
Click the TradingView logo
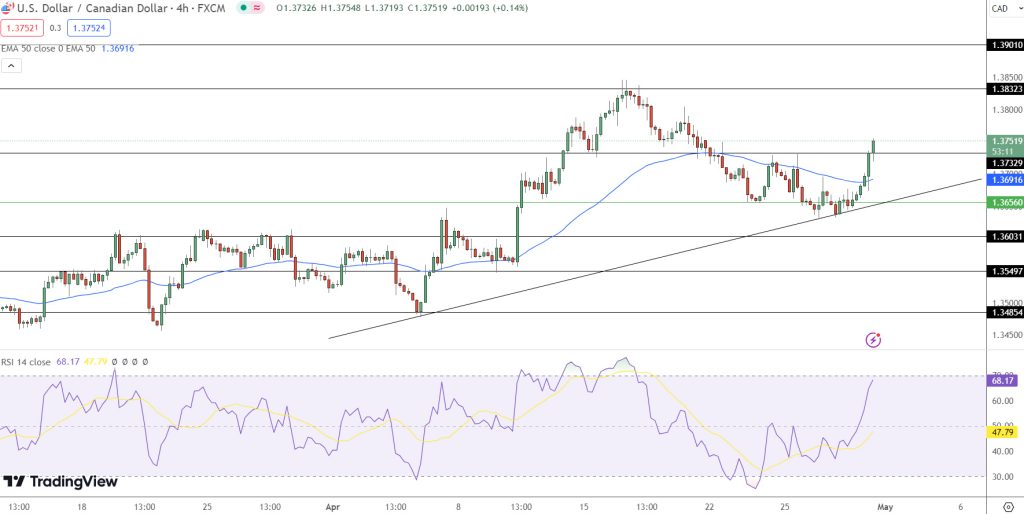(x=61, y=482)
